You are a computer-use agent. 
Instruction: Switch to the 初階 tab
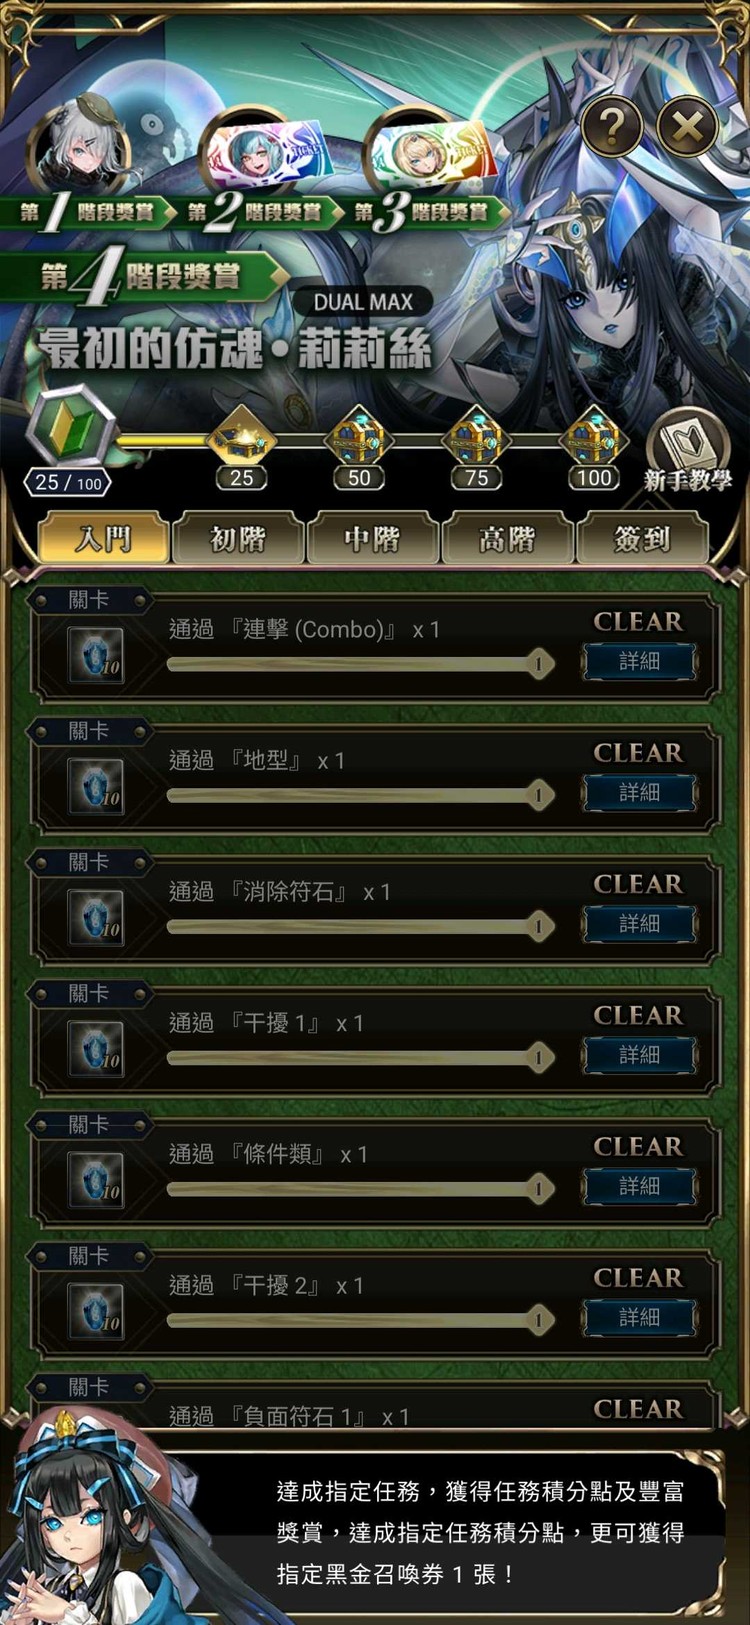point(237,539)
